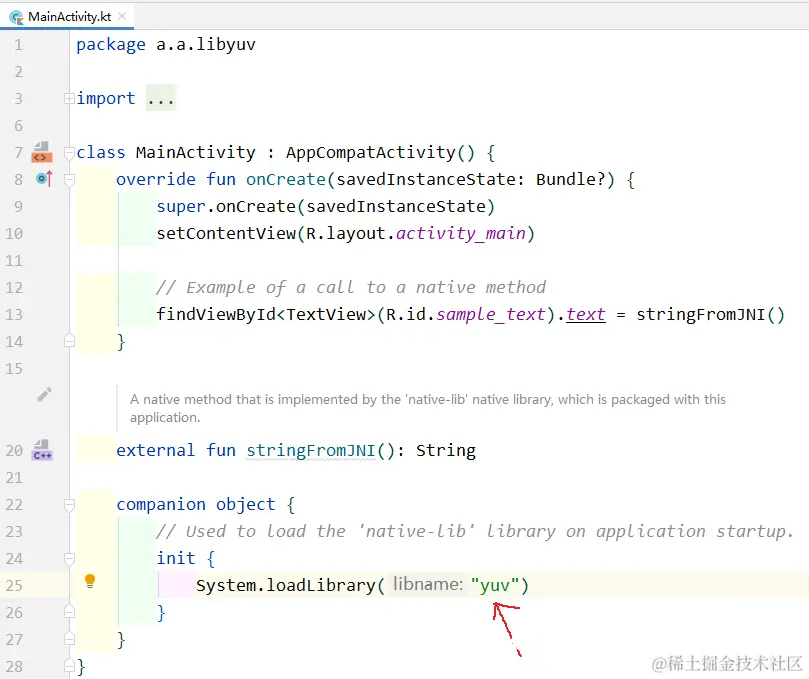Close the MainActivity.kt tab
Screen dimensions: 809x679
[x=122, y=16]
